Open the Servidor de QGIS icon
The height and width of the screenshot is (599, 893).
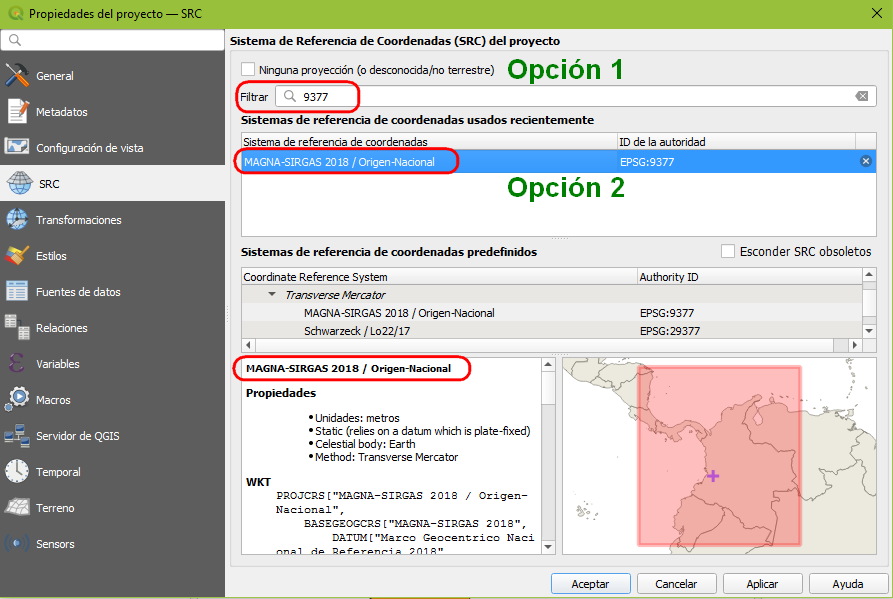click(x=17, y=436)
